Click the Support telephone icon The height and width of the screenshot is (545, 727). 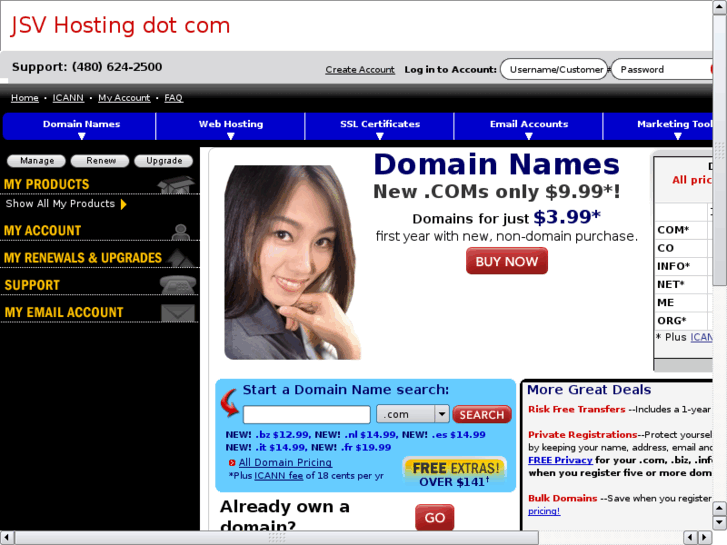[178, 285]
